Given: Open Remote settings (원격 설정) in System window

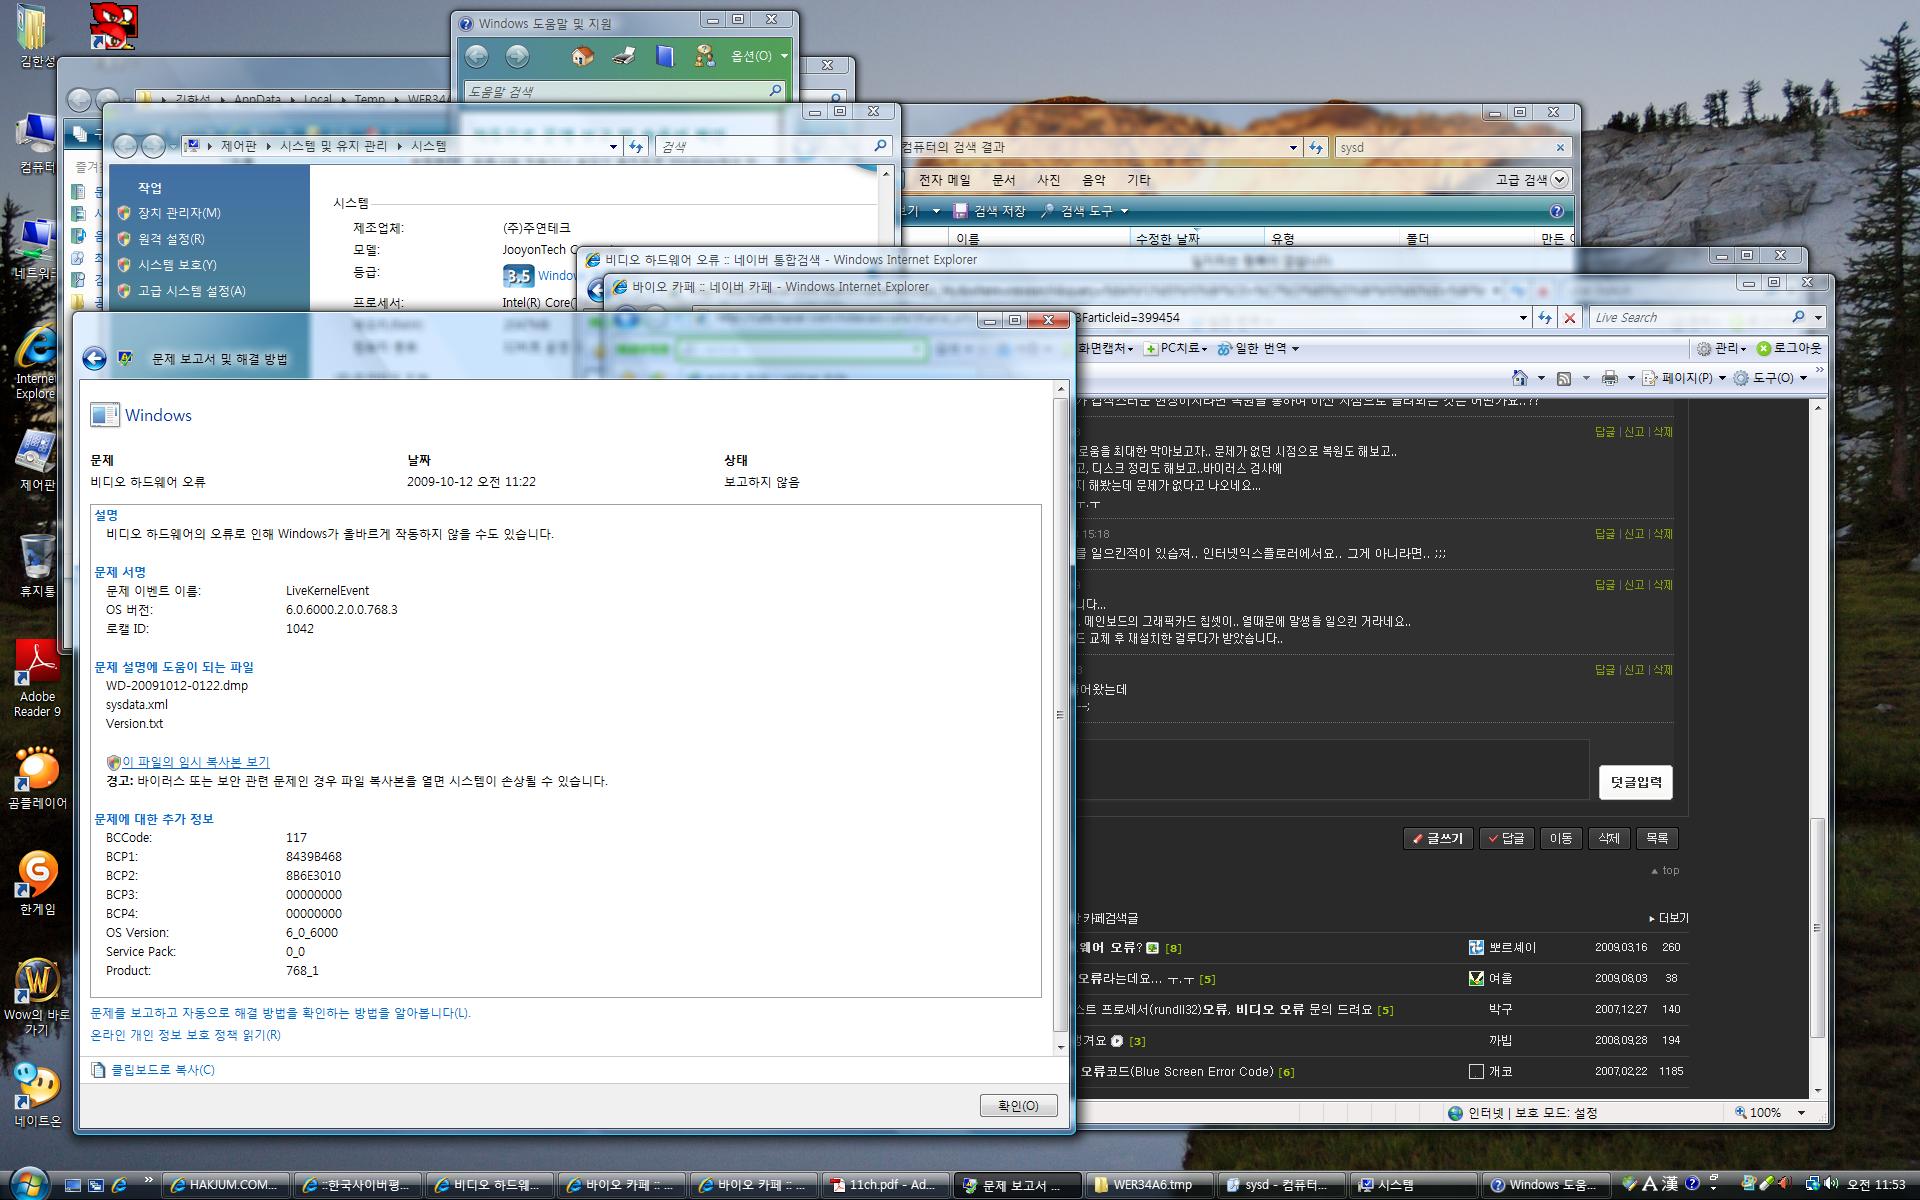Looking at the screenshot, I should click(x=171, y=239).
